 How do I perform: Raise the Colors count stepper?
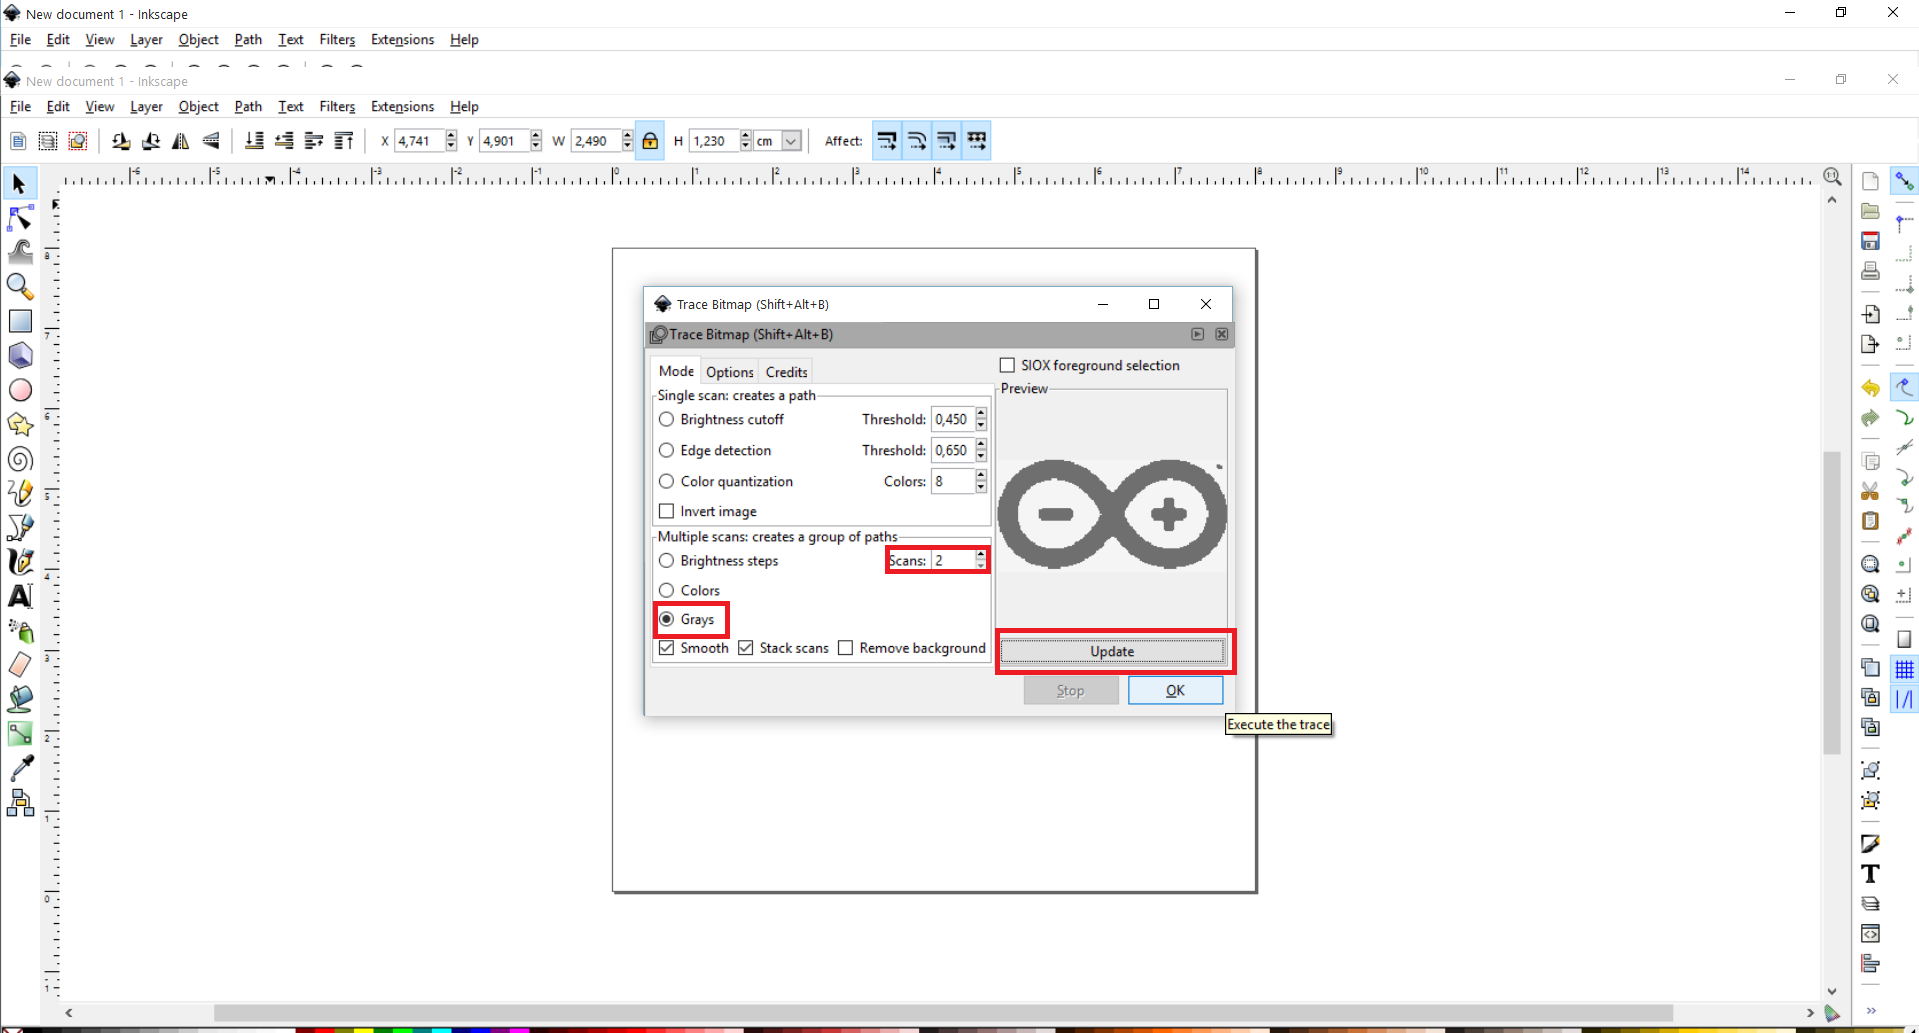coord(980,476)
